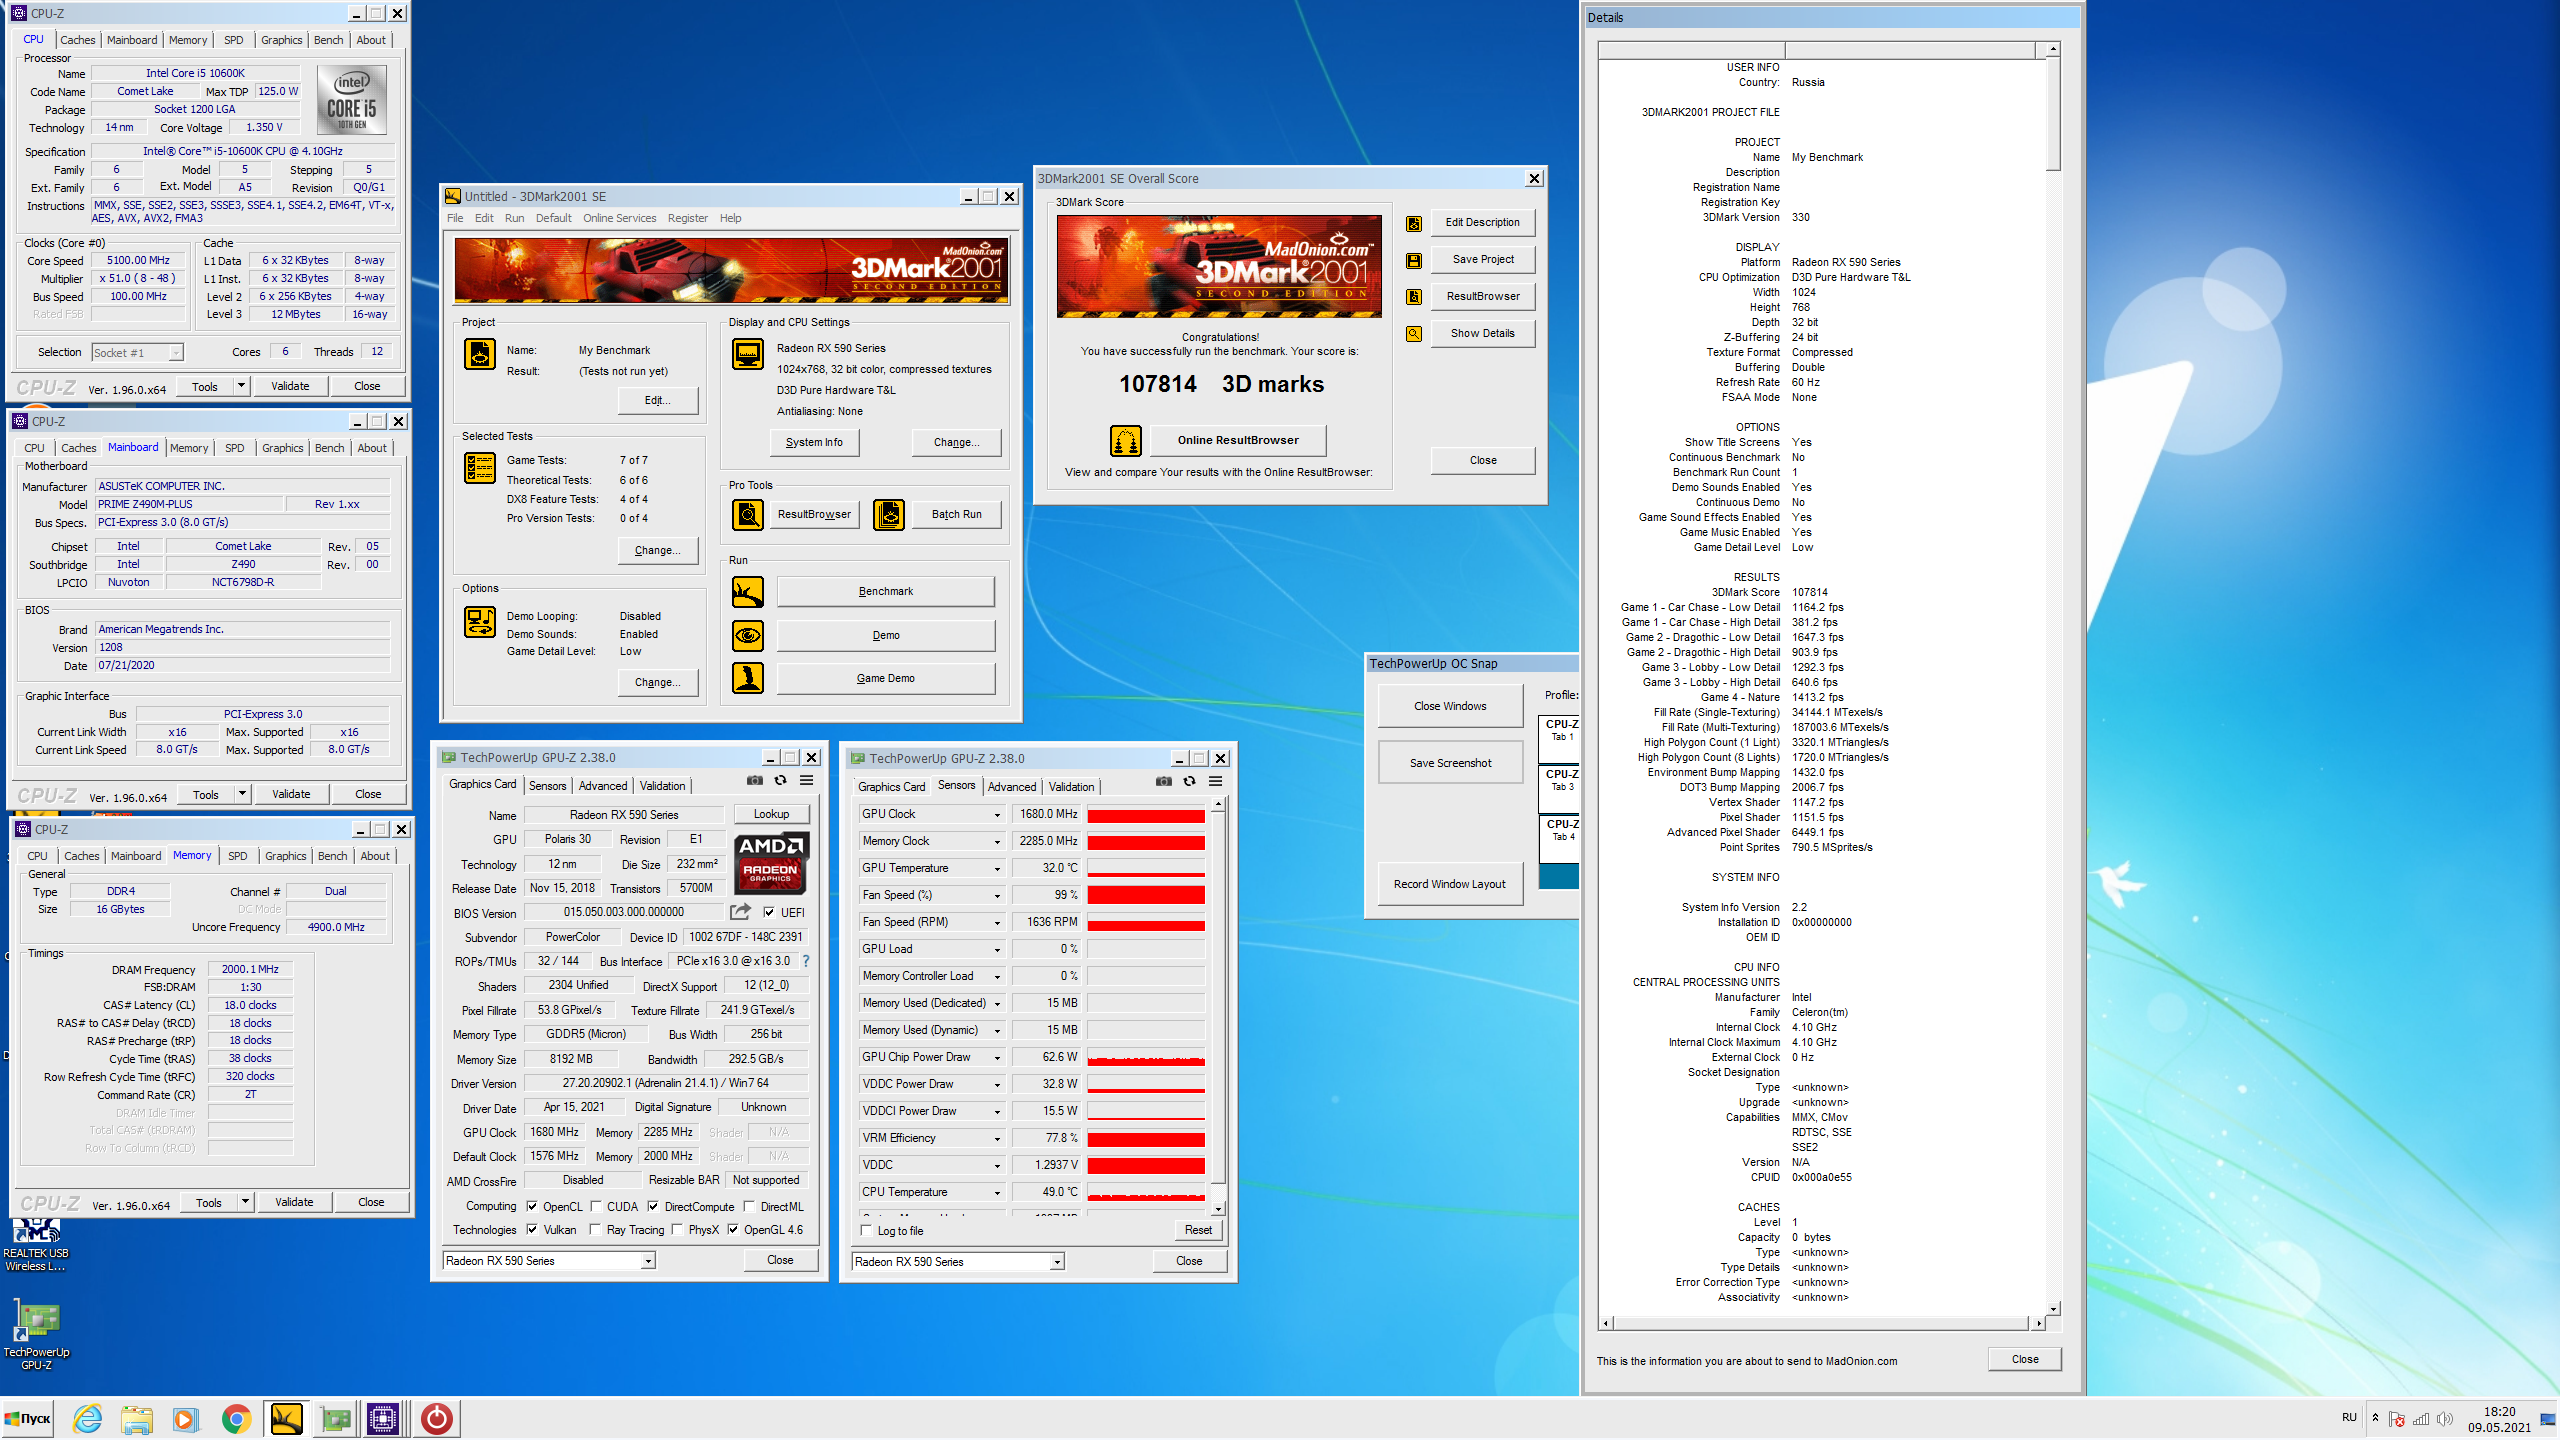Click the BIOS share/export icon in GPU-Z
The width and height of the screenshot is (2560, 1440).
coord(740,912)
